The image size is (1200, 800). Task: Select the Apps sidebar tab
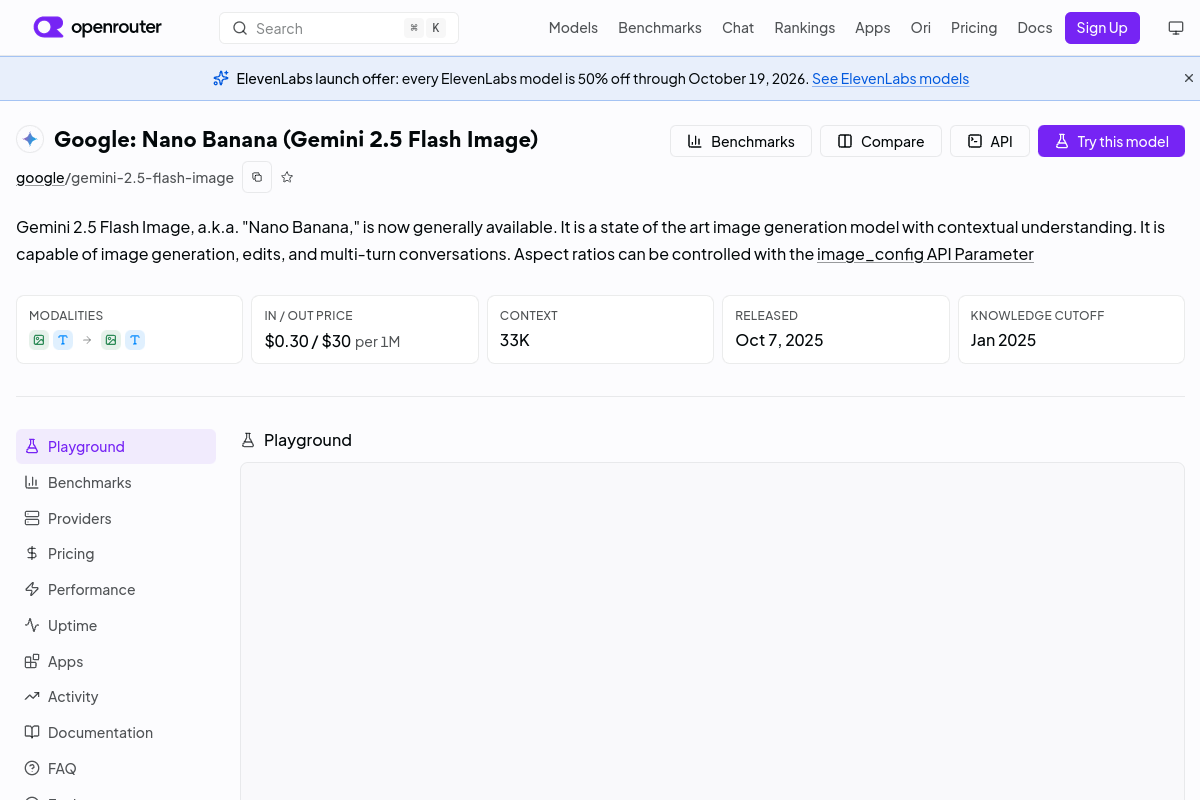[116, 661]
